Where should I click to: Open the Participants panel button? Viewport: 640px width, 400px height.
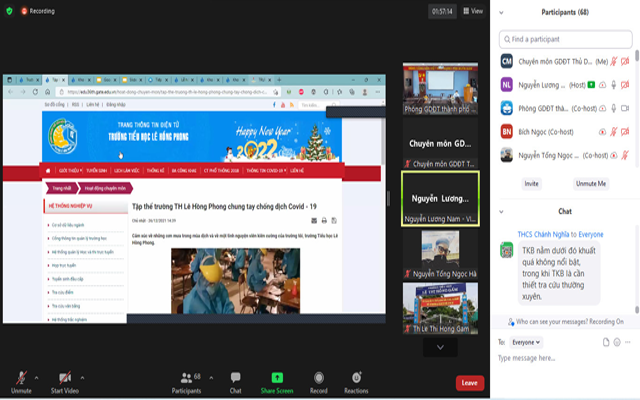[187, 382]
